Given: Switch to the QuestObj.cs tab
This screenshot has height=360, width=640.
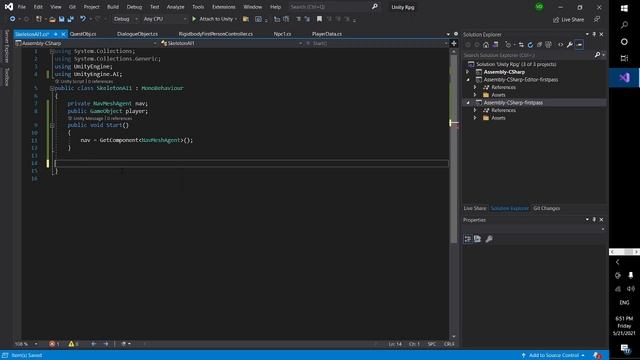Looking at the screenshot, I should point(83,34).
